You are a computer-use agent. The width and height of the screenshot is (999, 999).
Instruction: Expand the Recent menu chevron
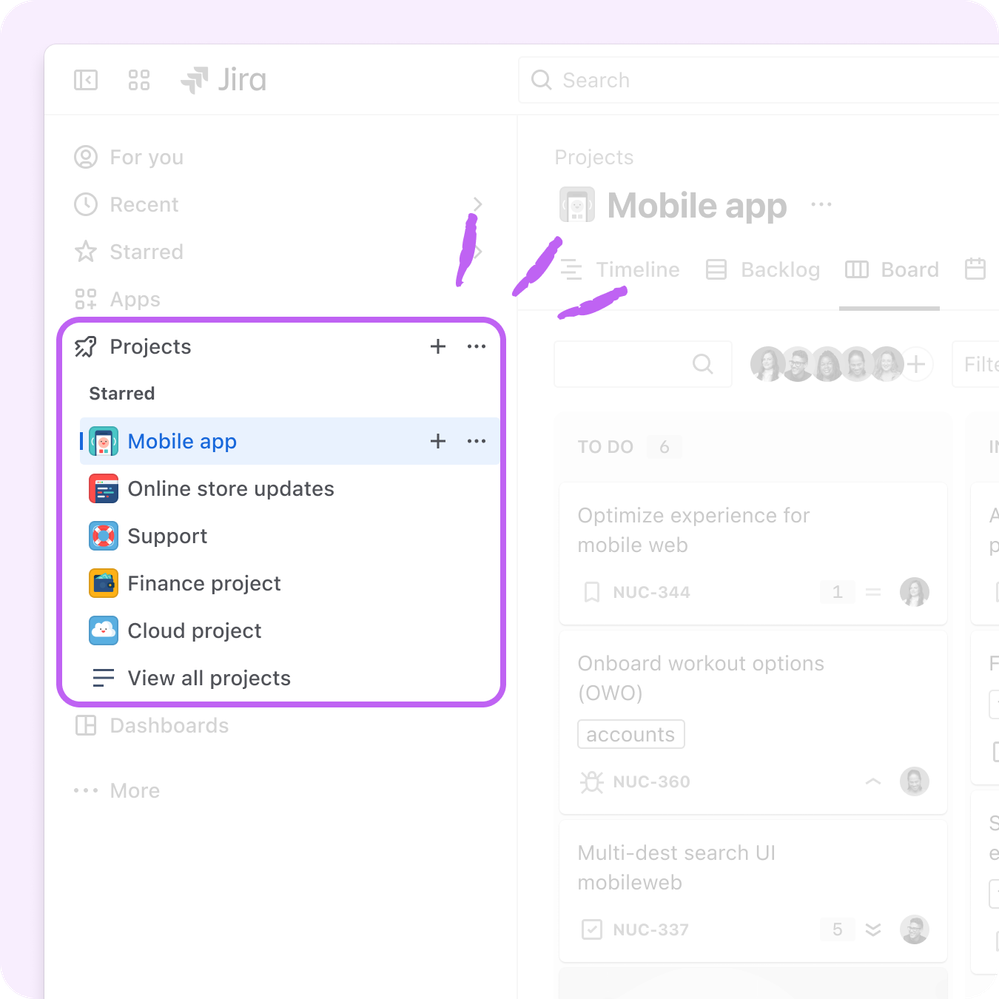478,205
